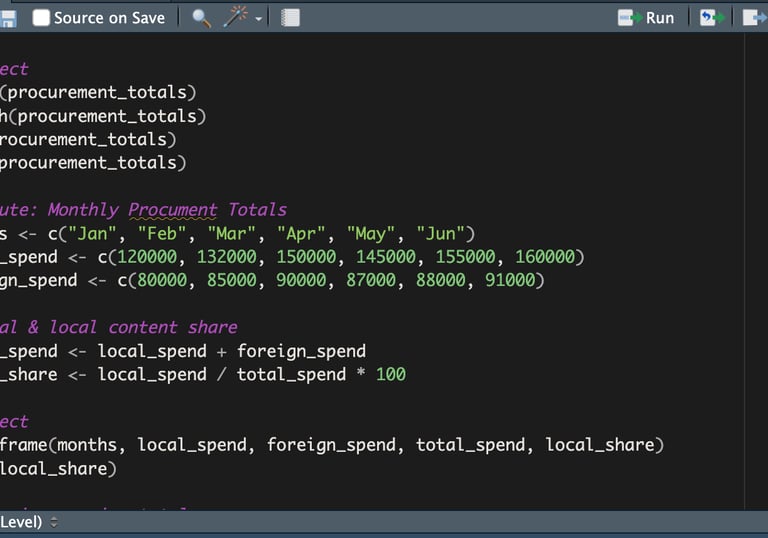Re-run the previous code region
Viewport: 768px width, 538px height.
(712, 18)
